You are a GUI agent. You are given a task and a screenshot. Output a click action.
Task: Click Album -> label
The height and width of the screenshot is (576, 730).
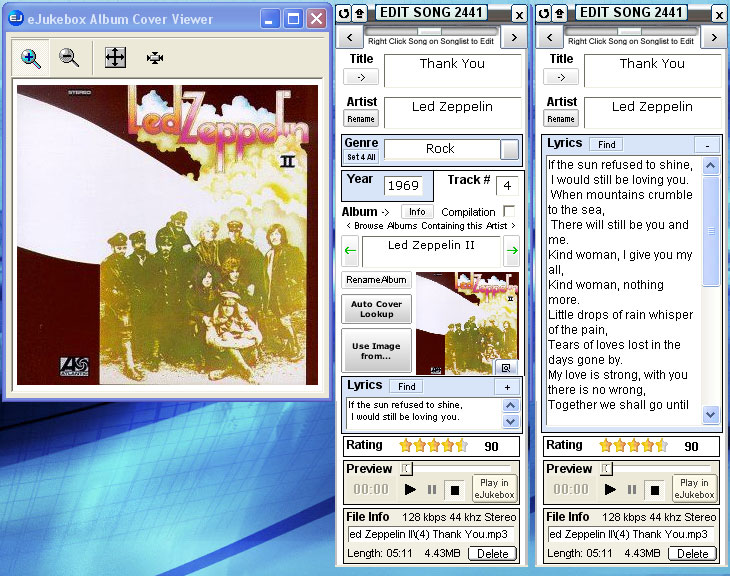coord(365,212)
